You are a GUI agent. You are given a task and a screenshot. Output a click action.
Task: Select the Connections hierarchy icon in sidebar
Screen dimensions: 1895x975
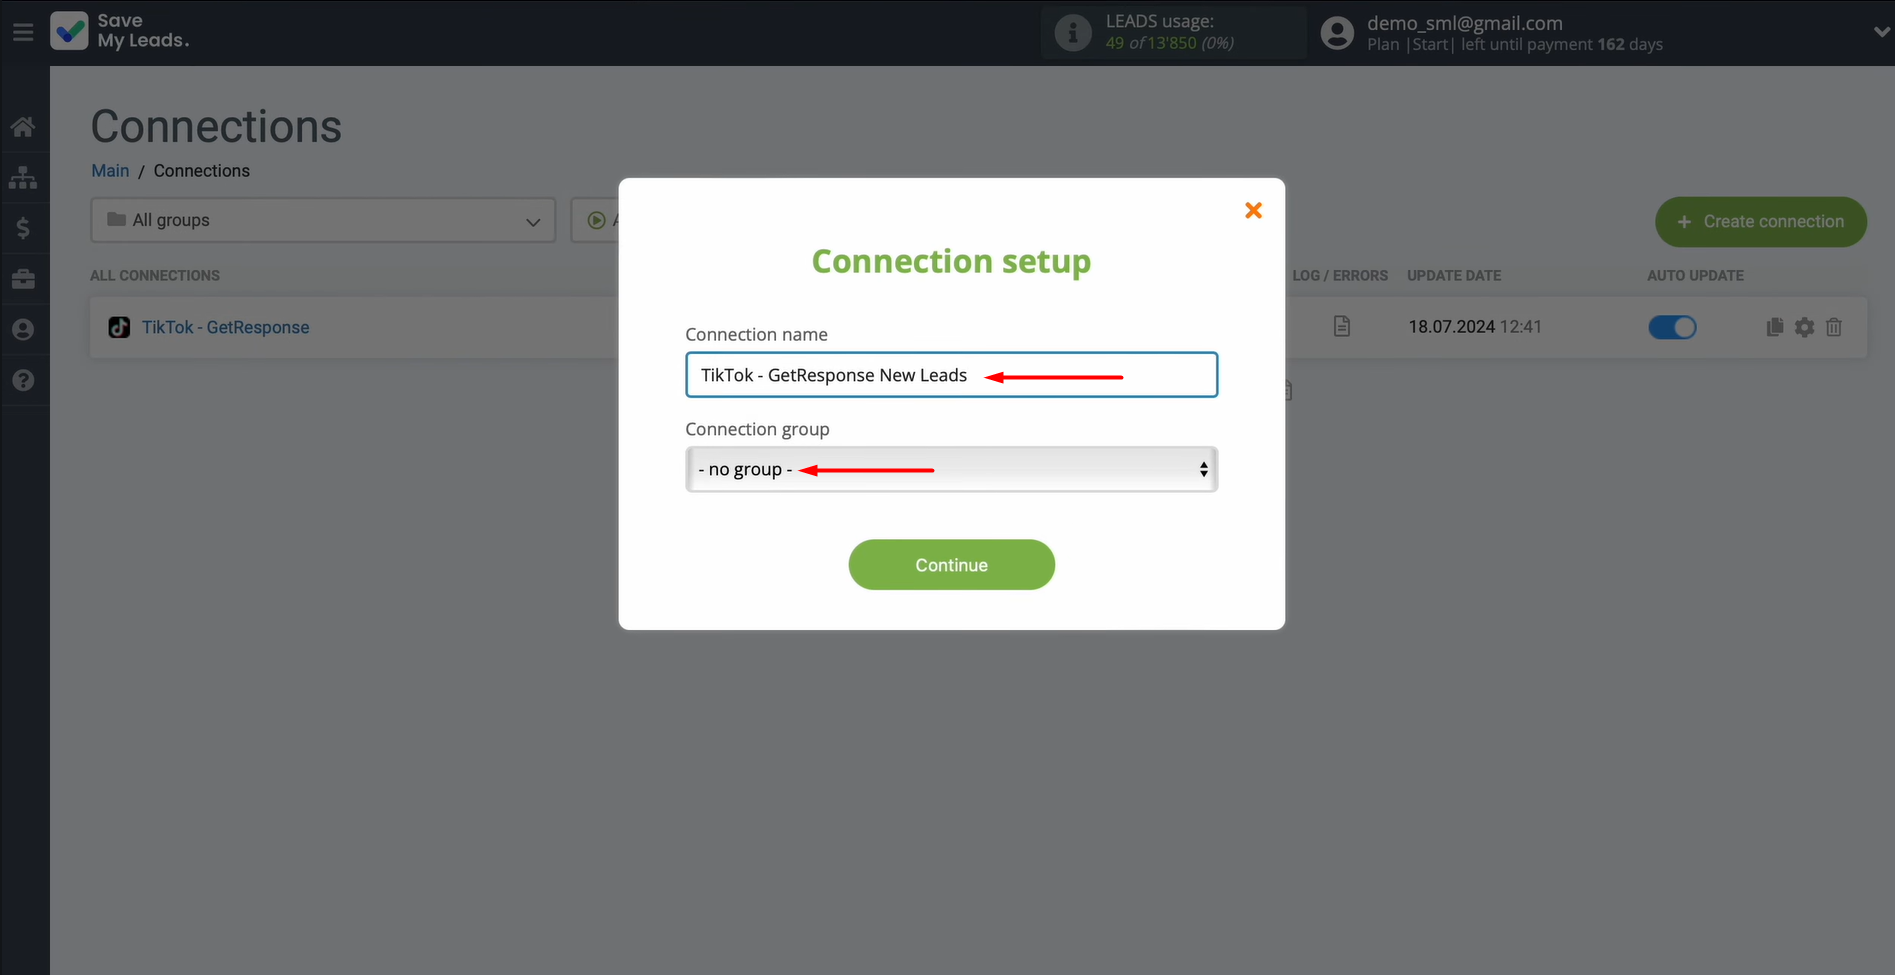point(23,177)
